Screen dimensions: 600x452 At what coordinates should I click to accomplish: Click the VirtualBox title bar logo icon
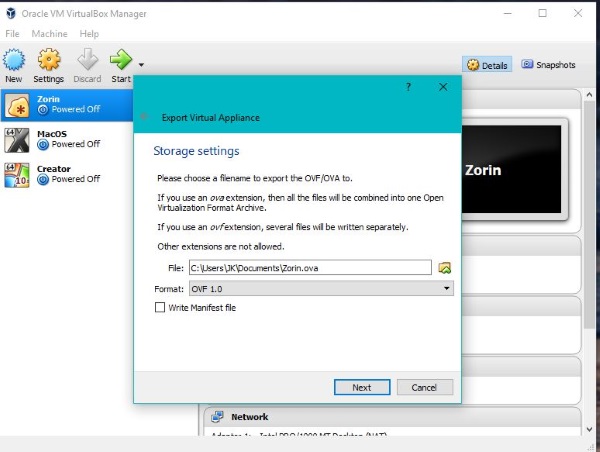pos(11,13)
